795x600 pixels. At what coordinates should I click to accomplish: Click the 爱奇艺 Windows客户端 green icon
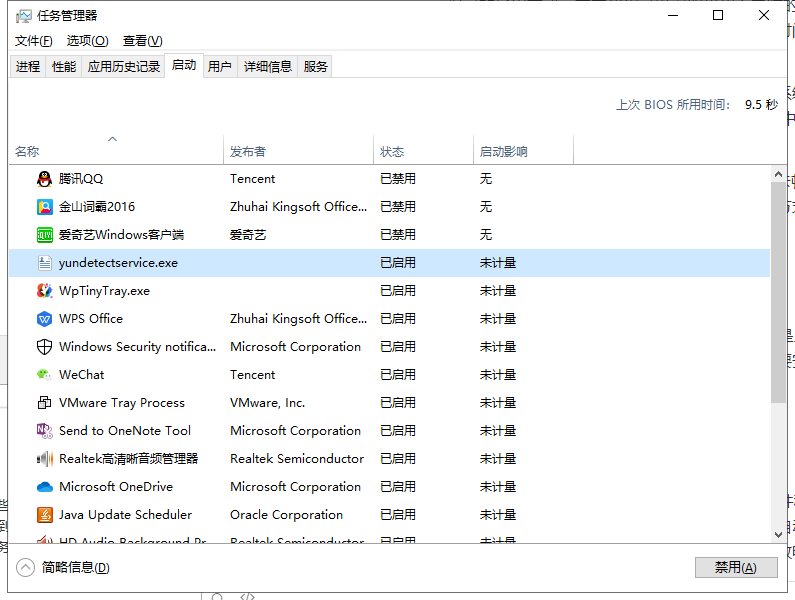pyautogui.click(x=45, y=235)
